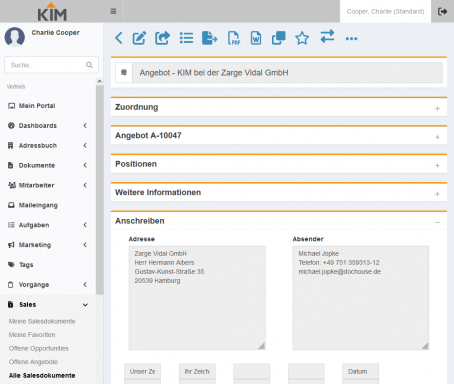The height and width of the screenshot is (384, 454).
Task: Go back with the left arrow icon
Action: point(119,38)
